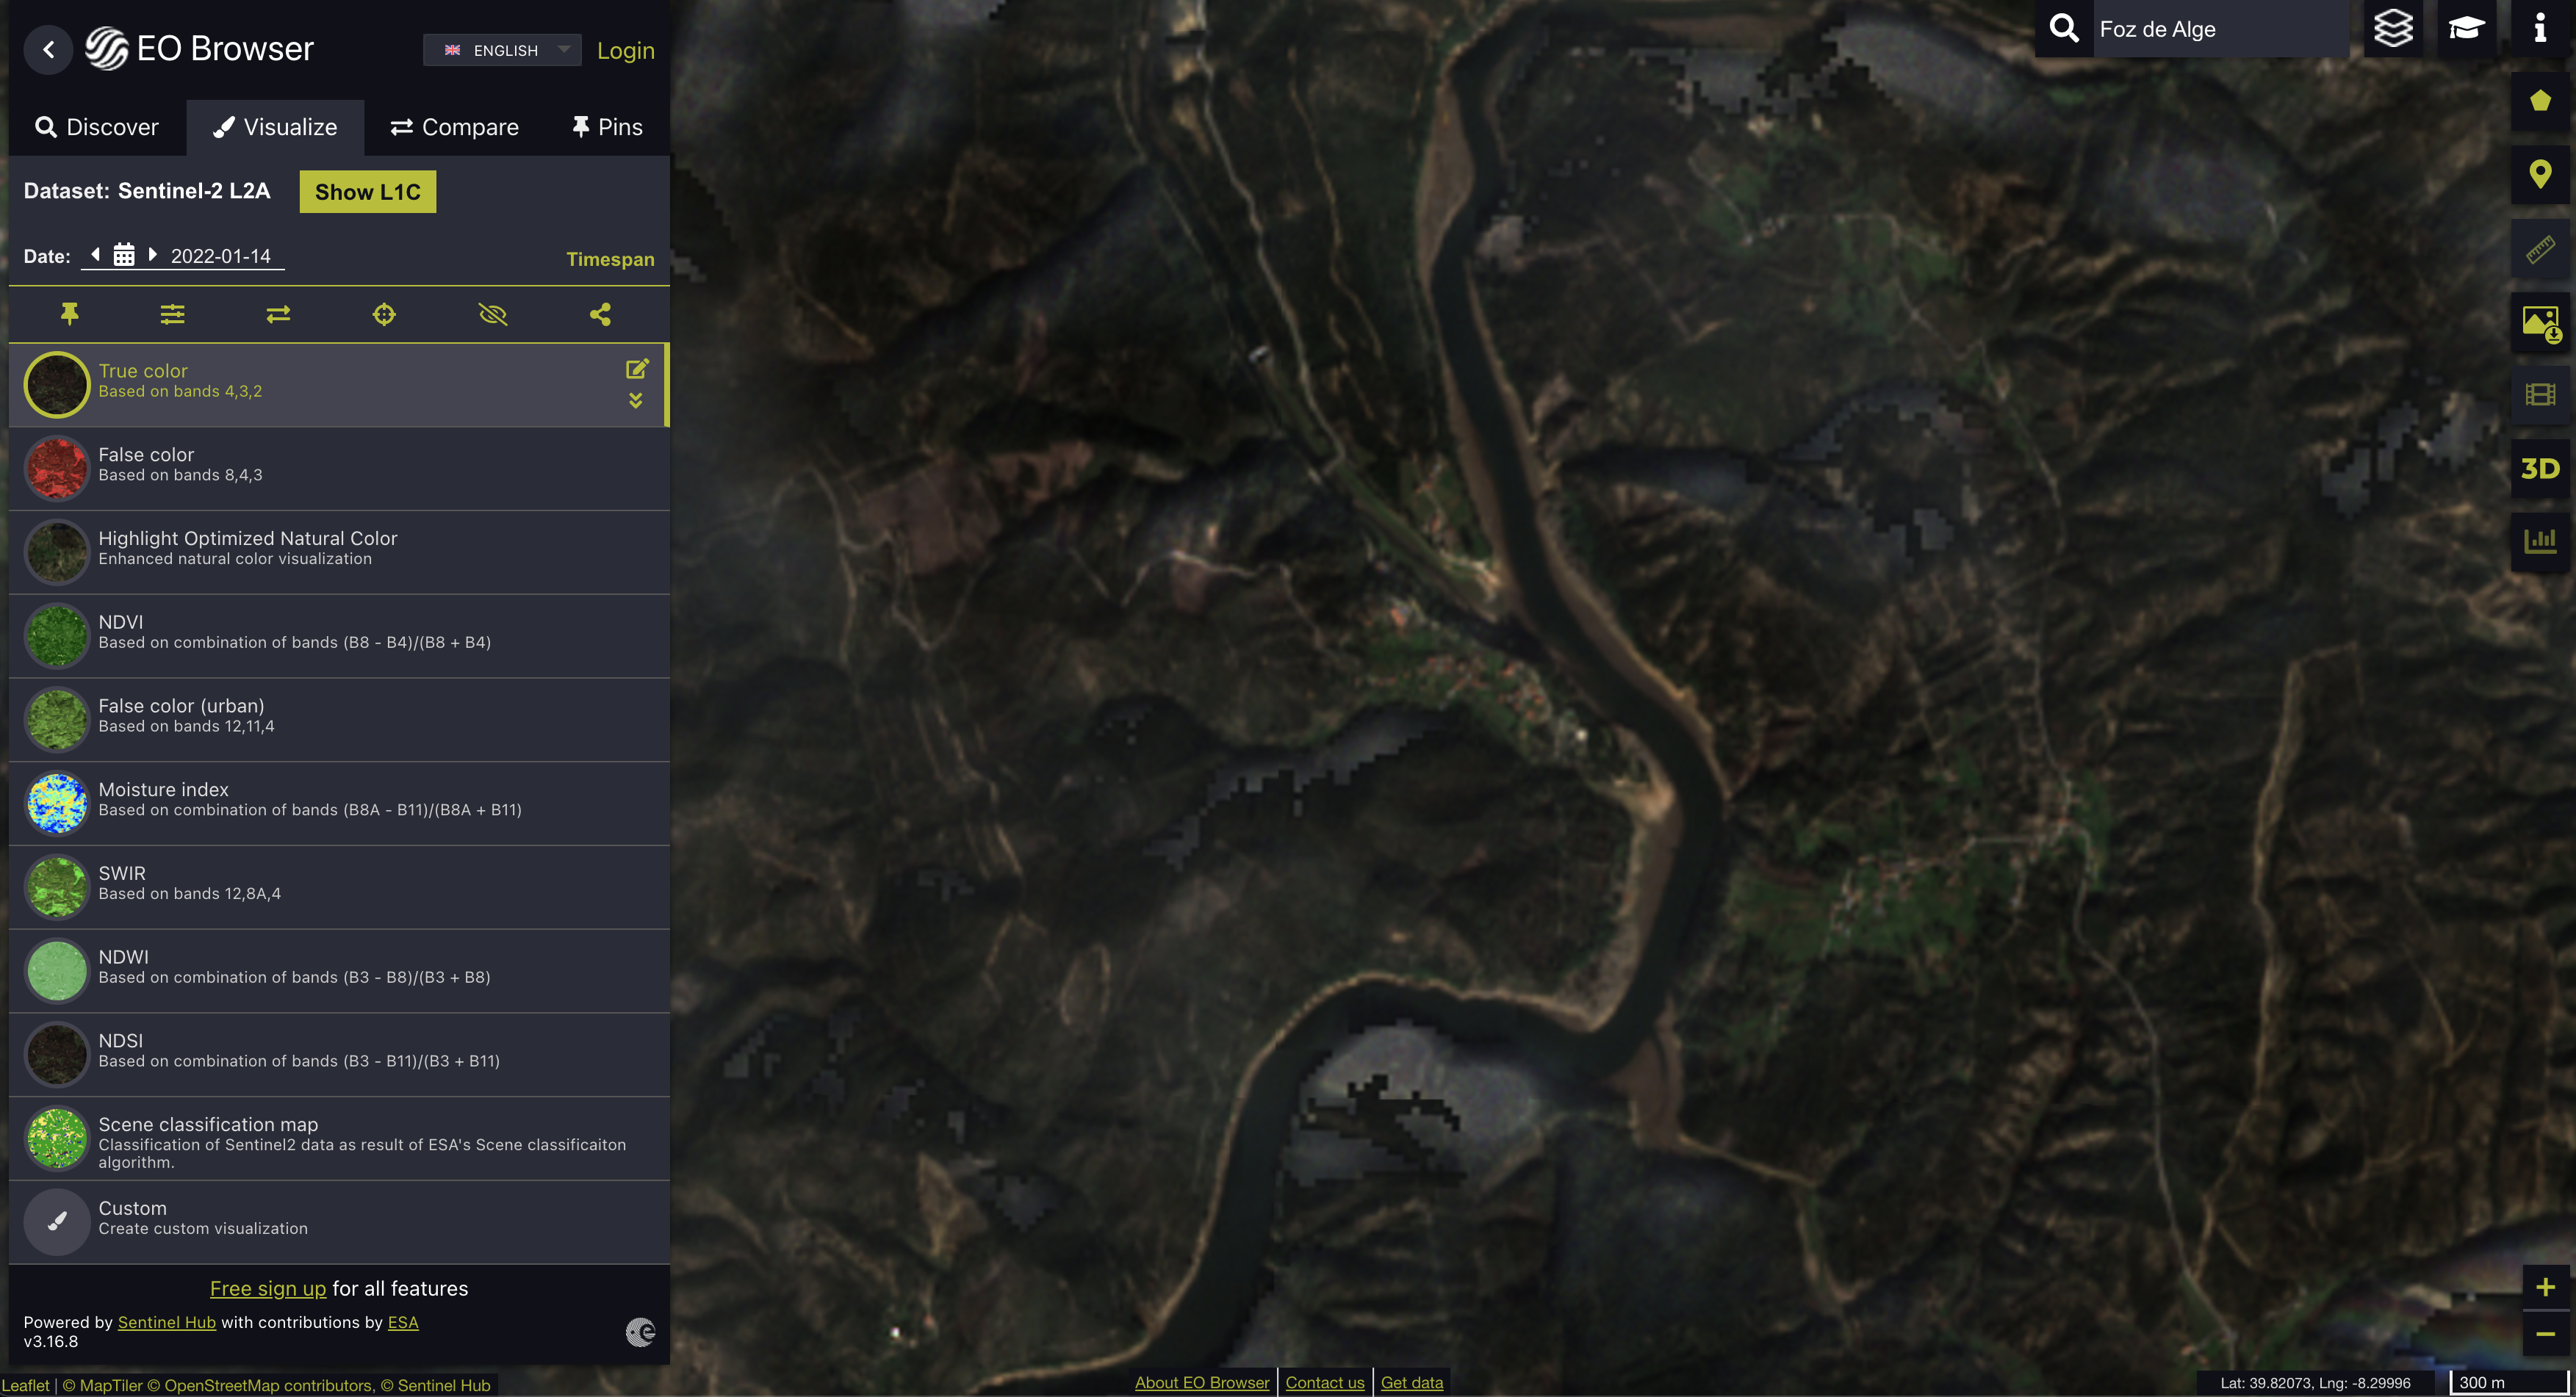Open the effects and advanced options sliders
The height and width of the screenshot is (1397, 2576).
[x=172, y=315]
